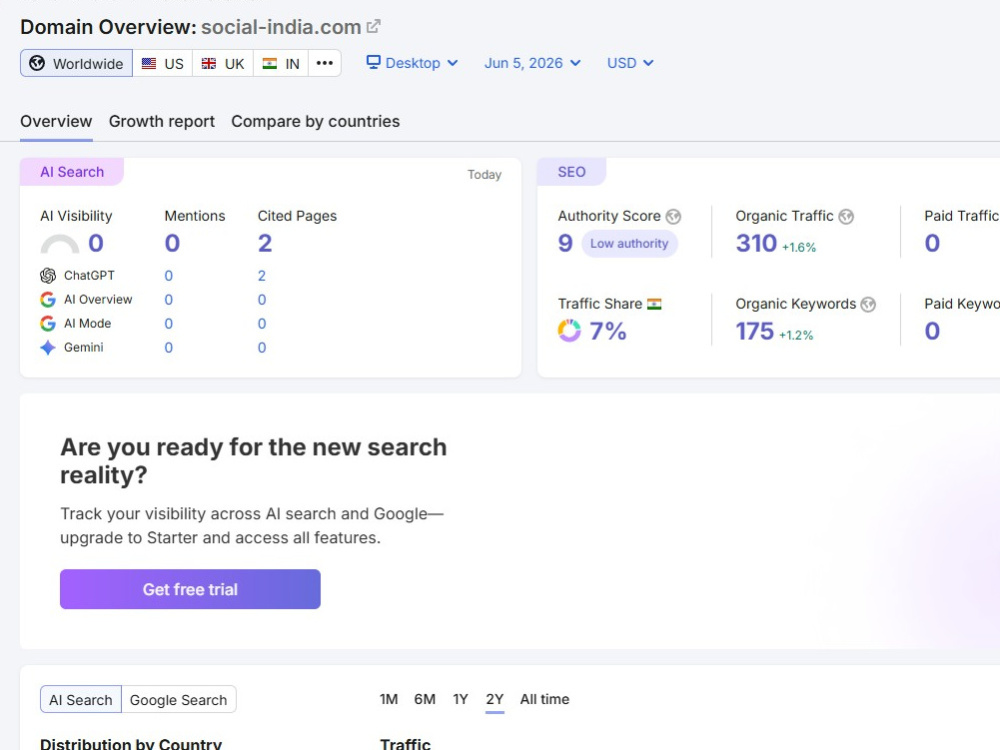The width and height of the screenshot is (1000, 750).
Task: Select the 1M time range
Action: pos(388,699)
